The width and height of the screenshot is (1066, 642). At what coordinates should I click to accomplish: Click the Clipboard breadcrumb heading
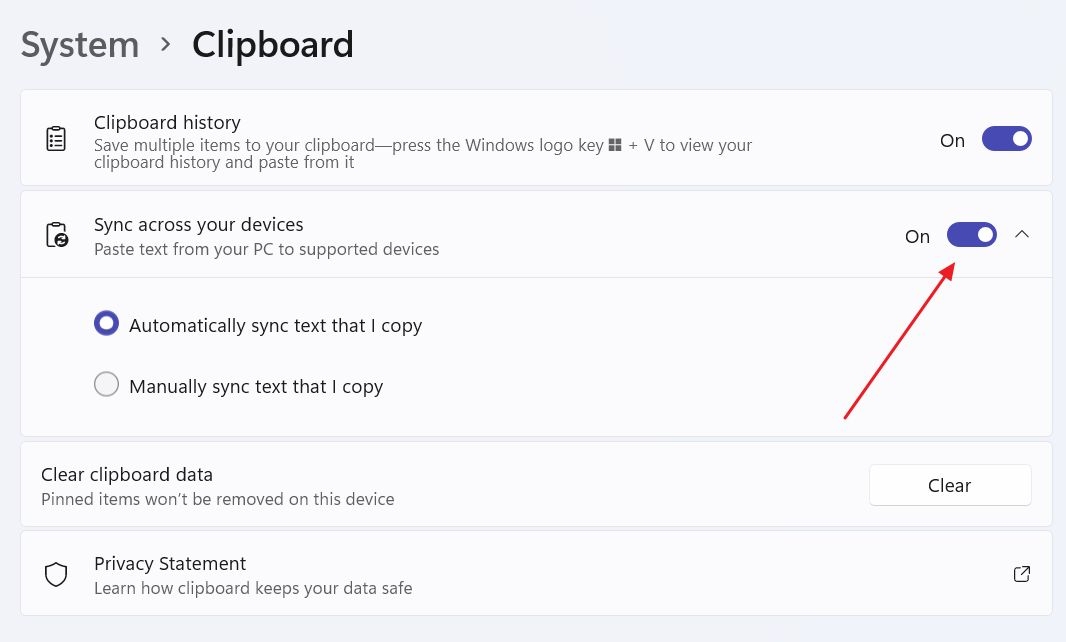(272, 44)
